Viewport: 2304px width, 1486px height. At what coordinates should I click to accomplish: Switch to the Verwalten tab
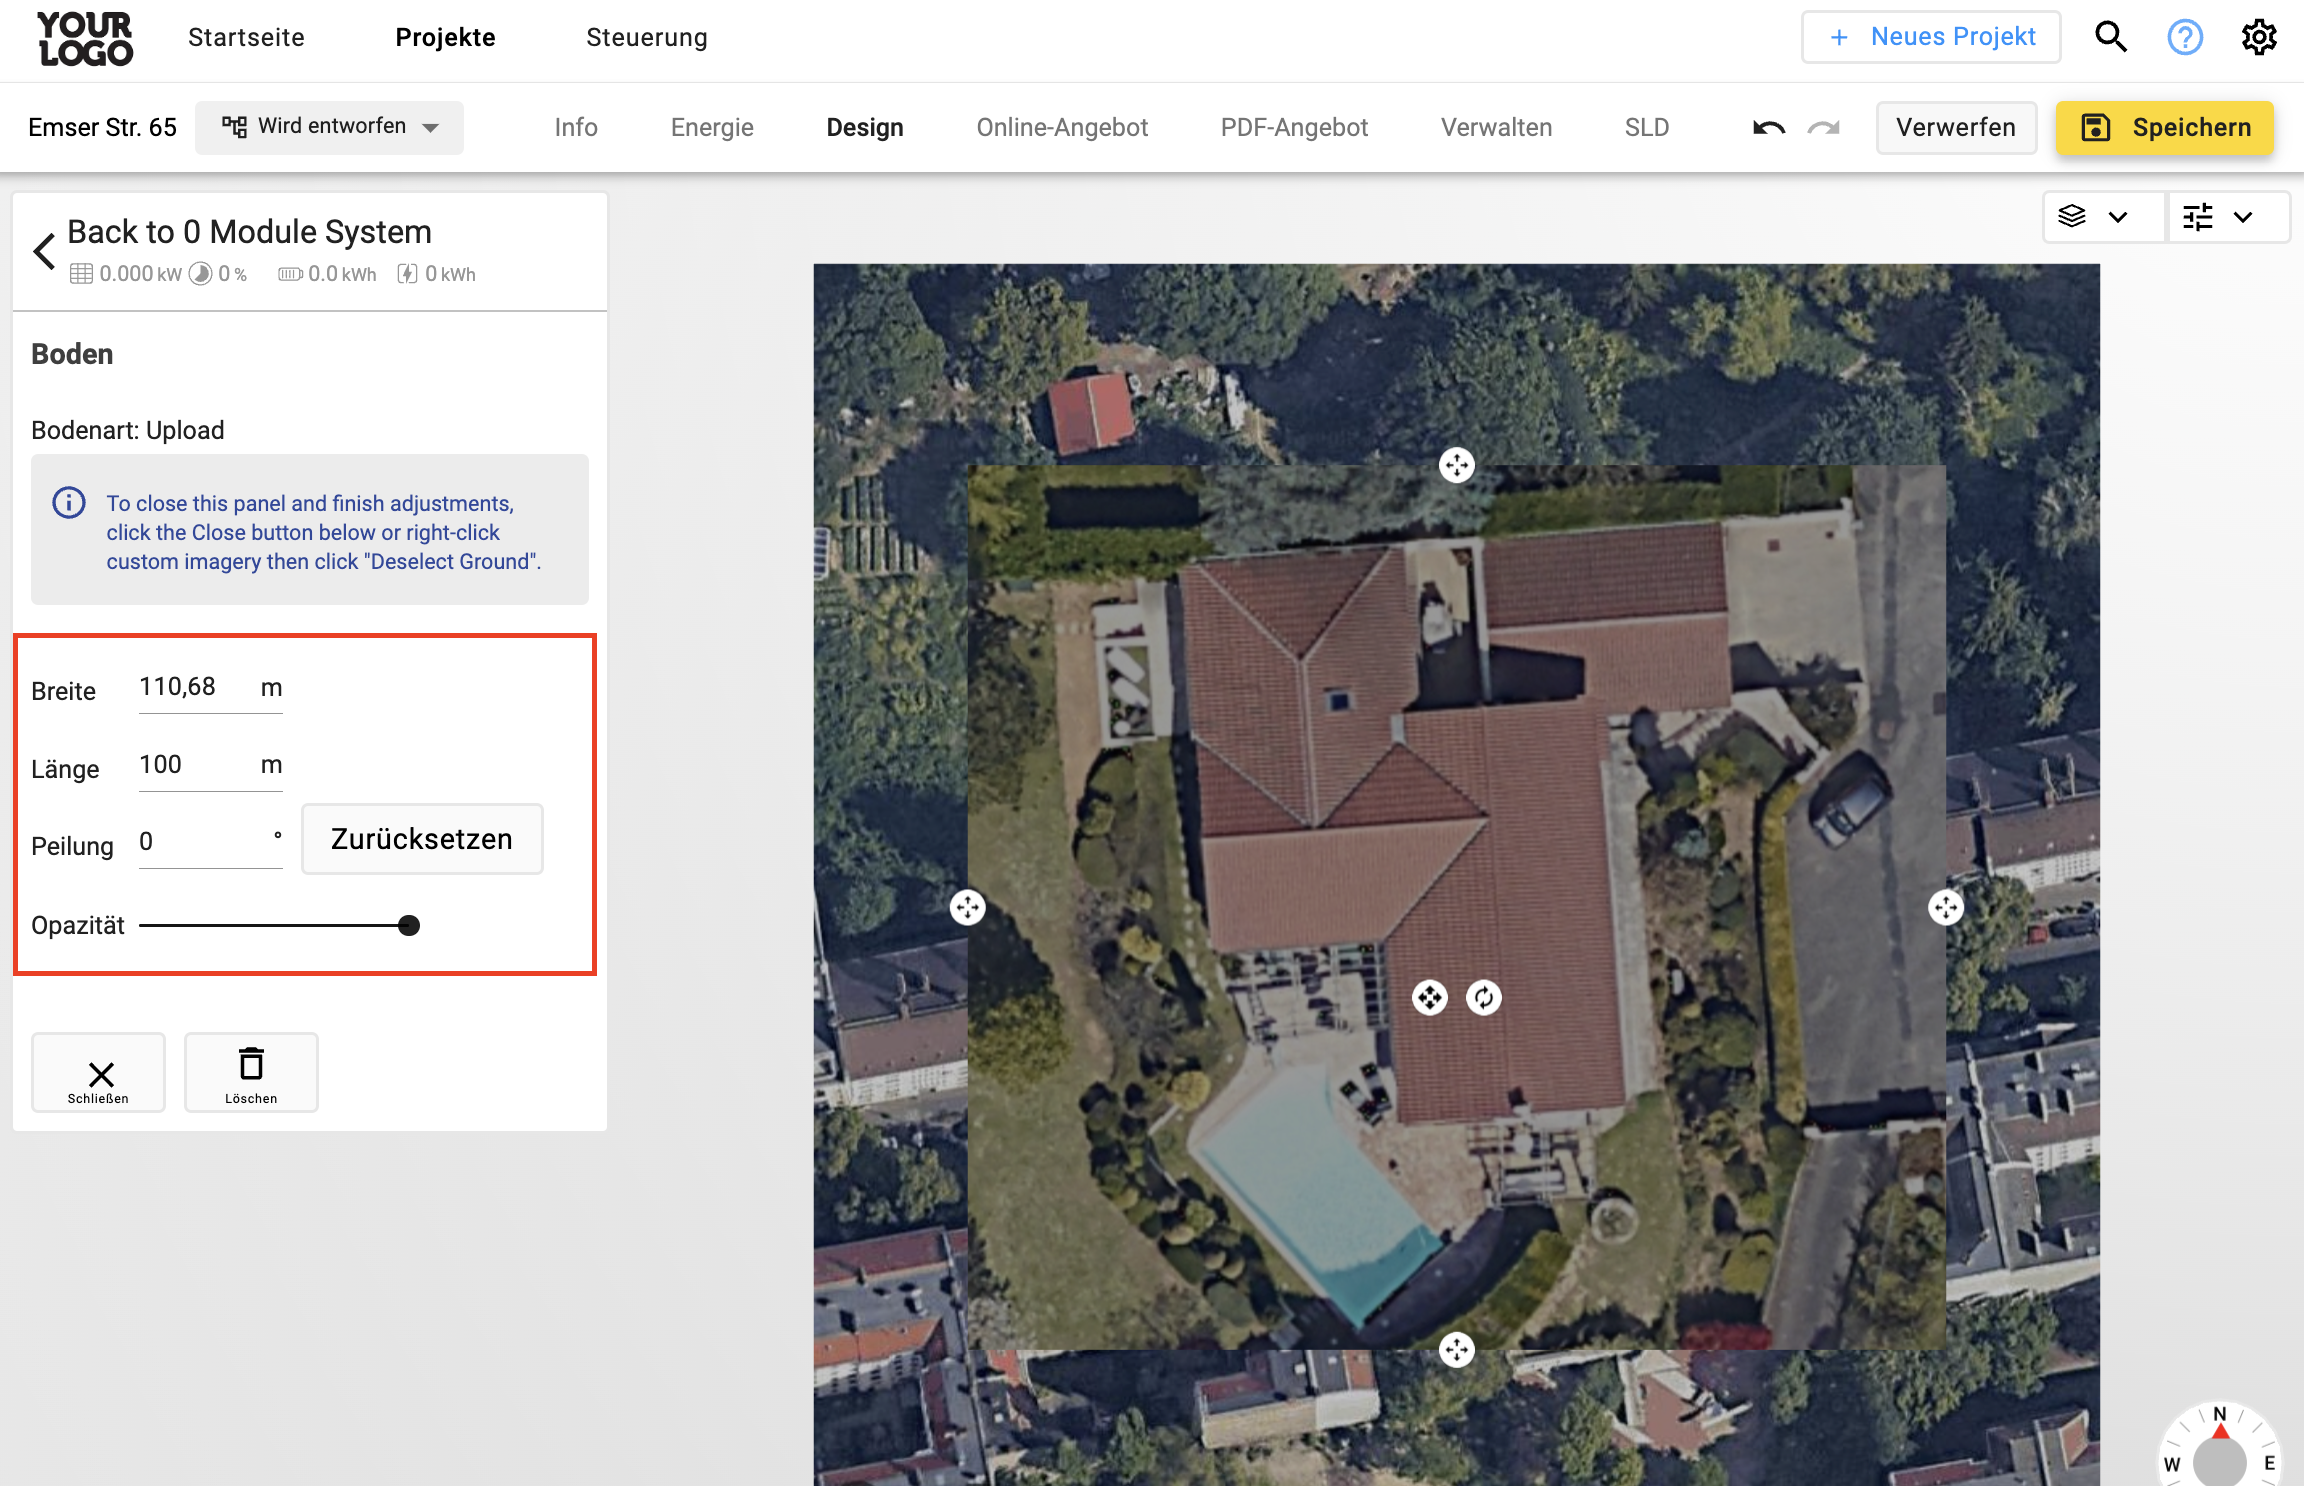point(1496,128)
